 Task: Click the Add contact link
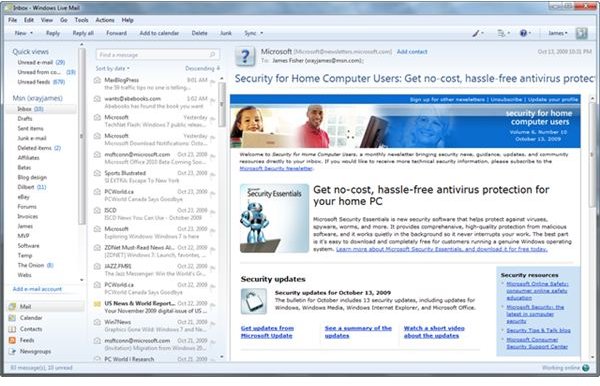tap(412, 52)
